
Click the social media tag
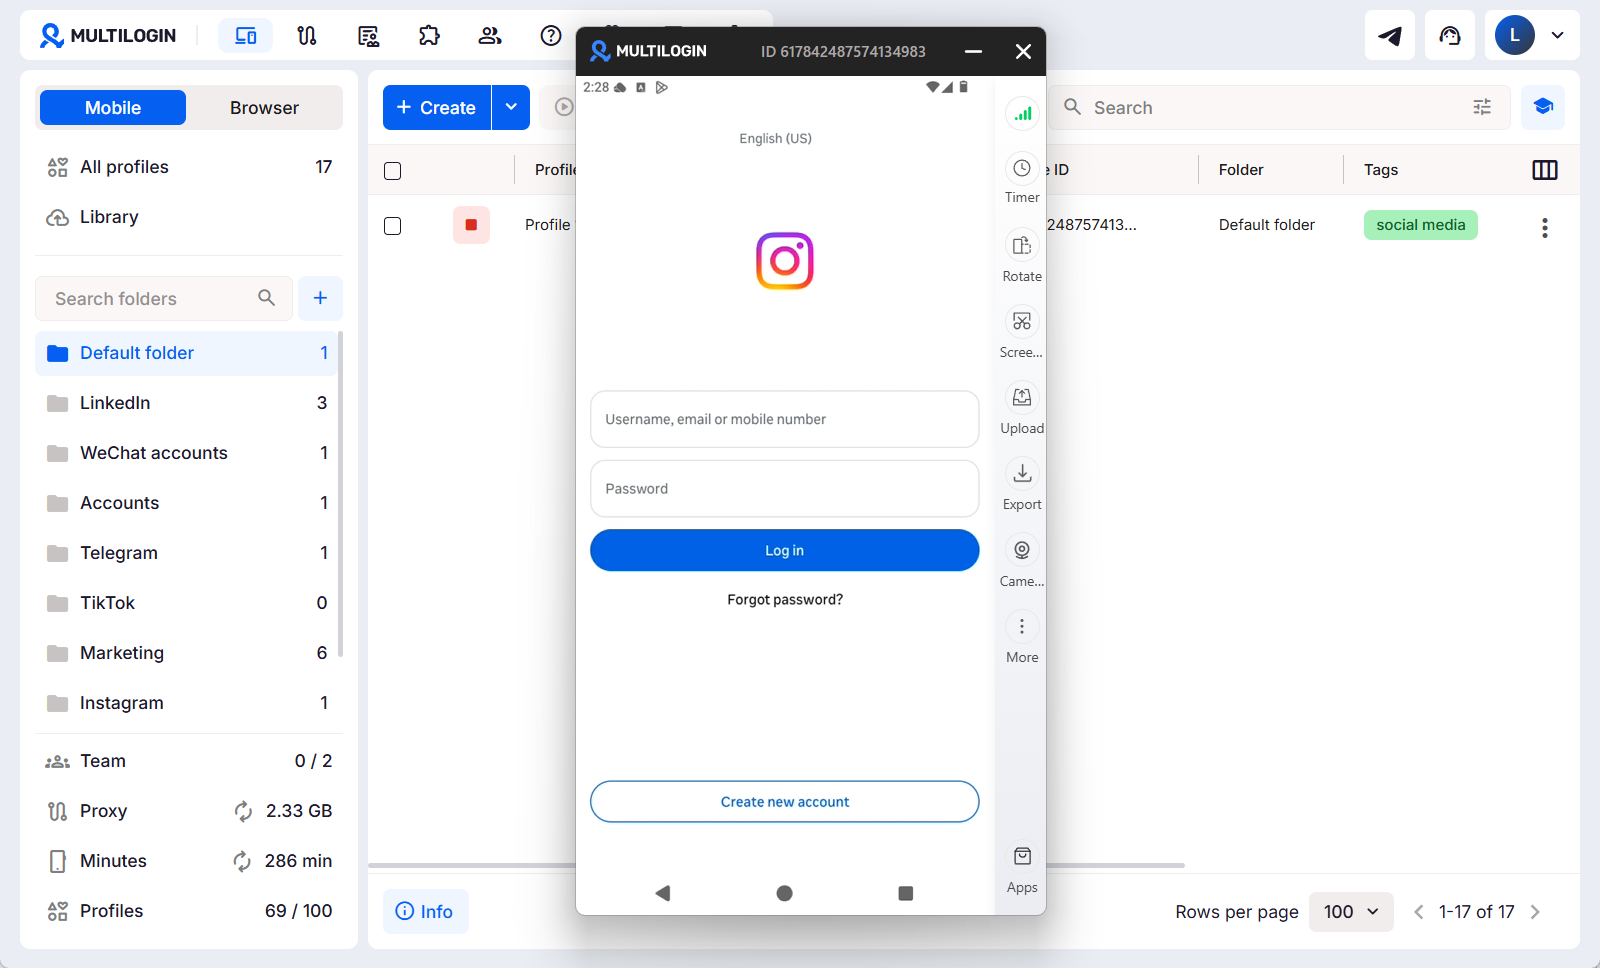[x=1421, y=225]
